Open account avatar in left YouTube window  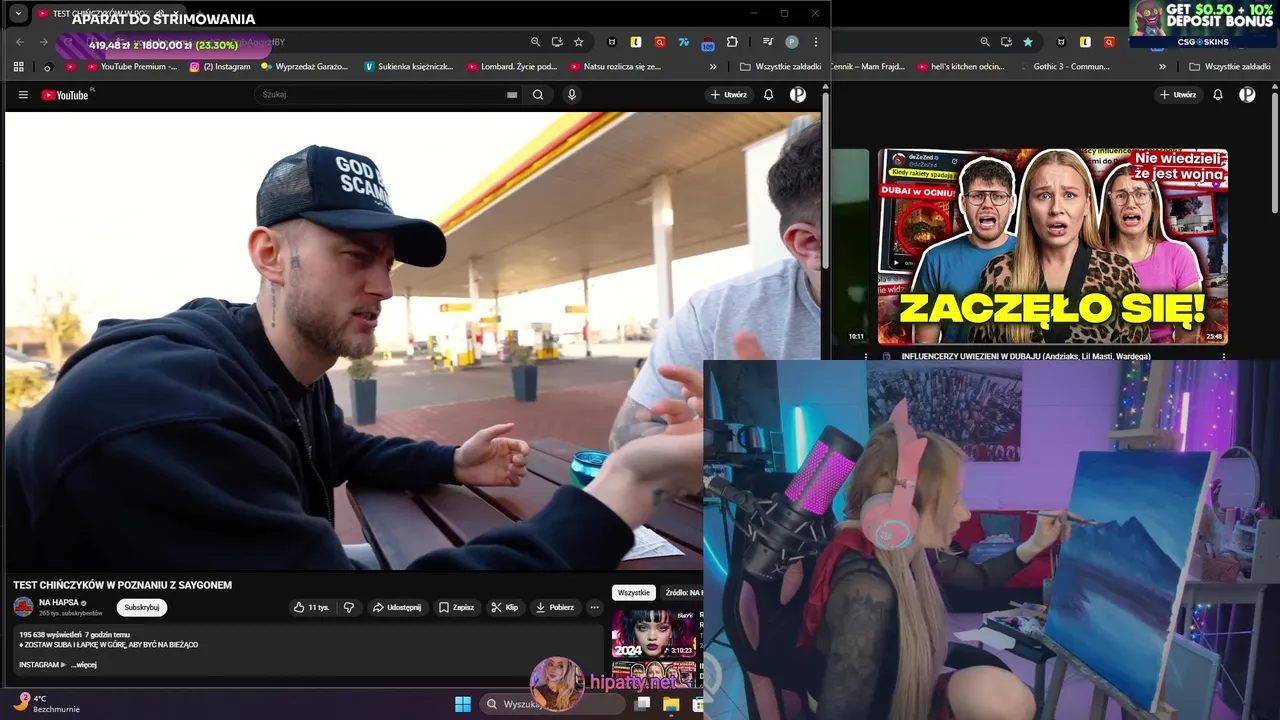(798, 95)
